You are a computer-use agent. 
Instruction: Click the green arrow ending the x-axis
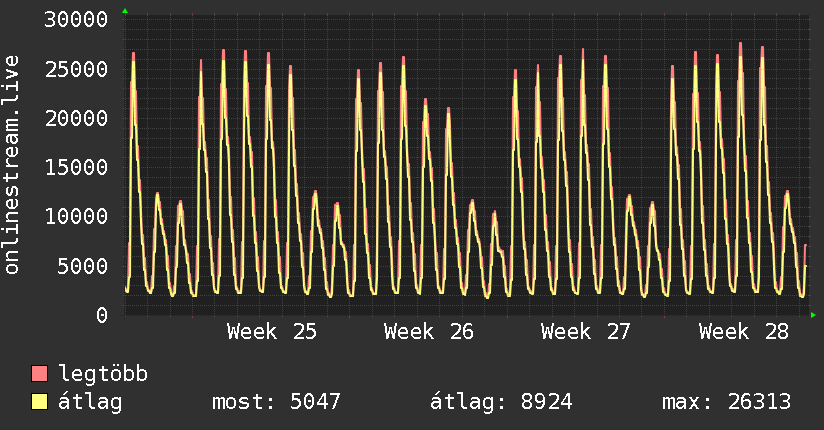[813, 315]
